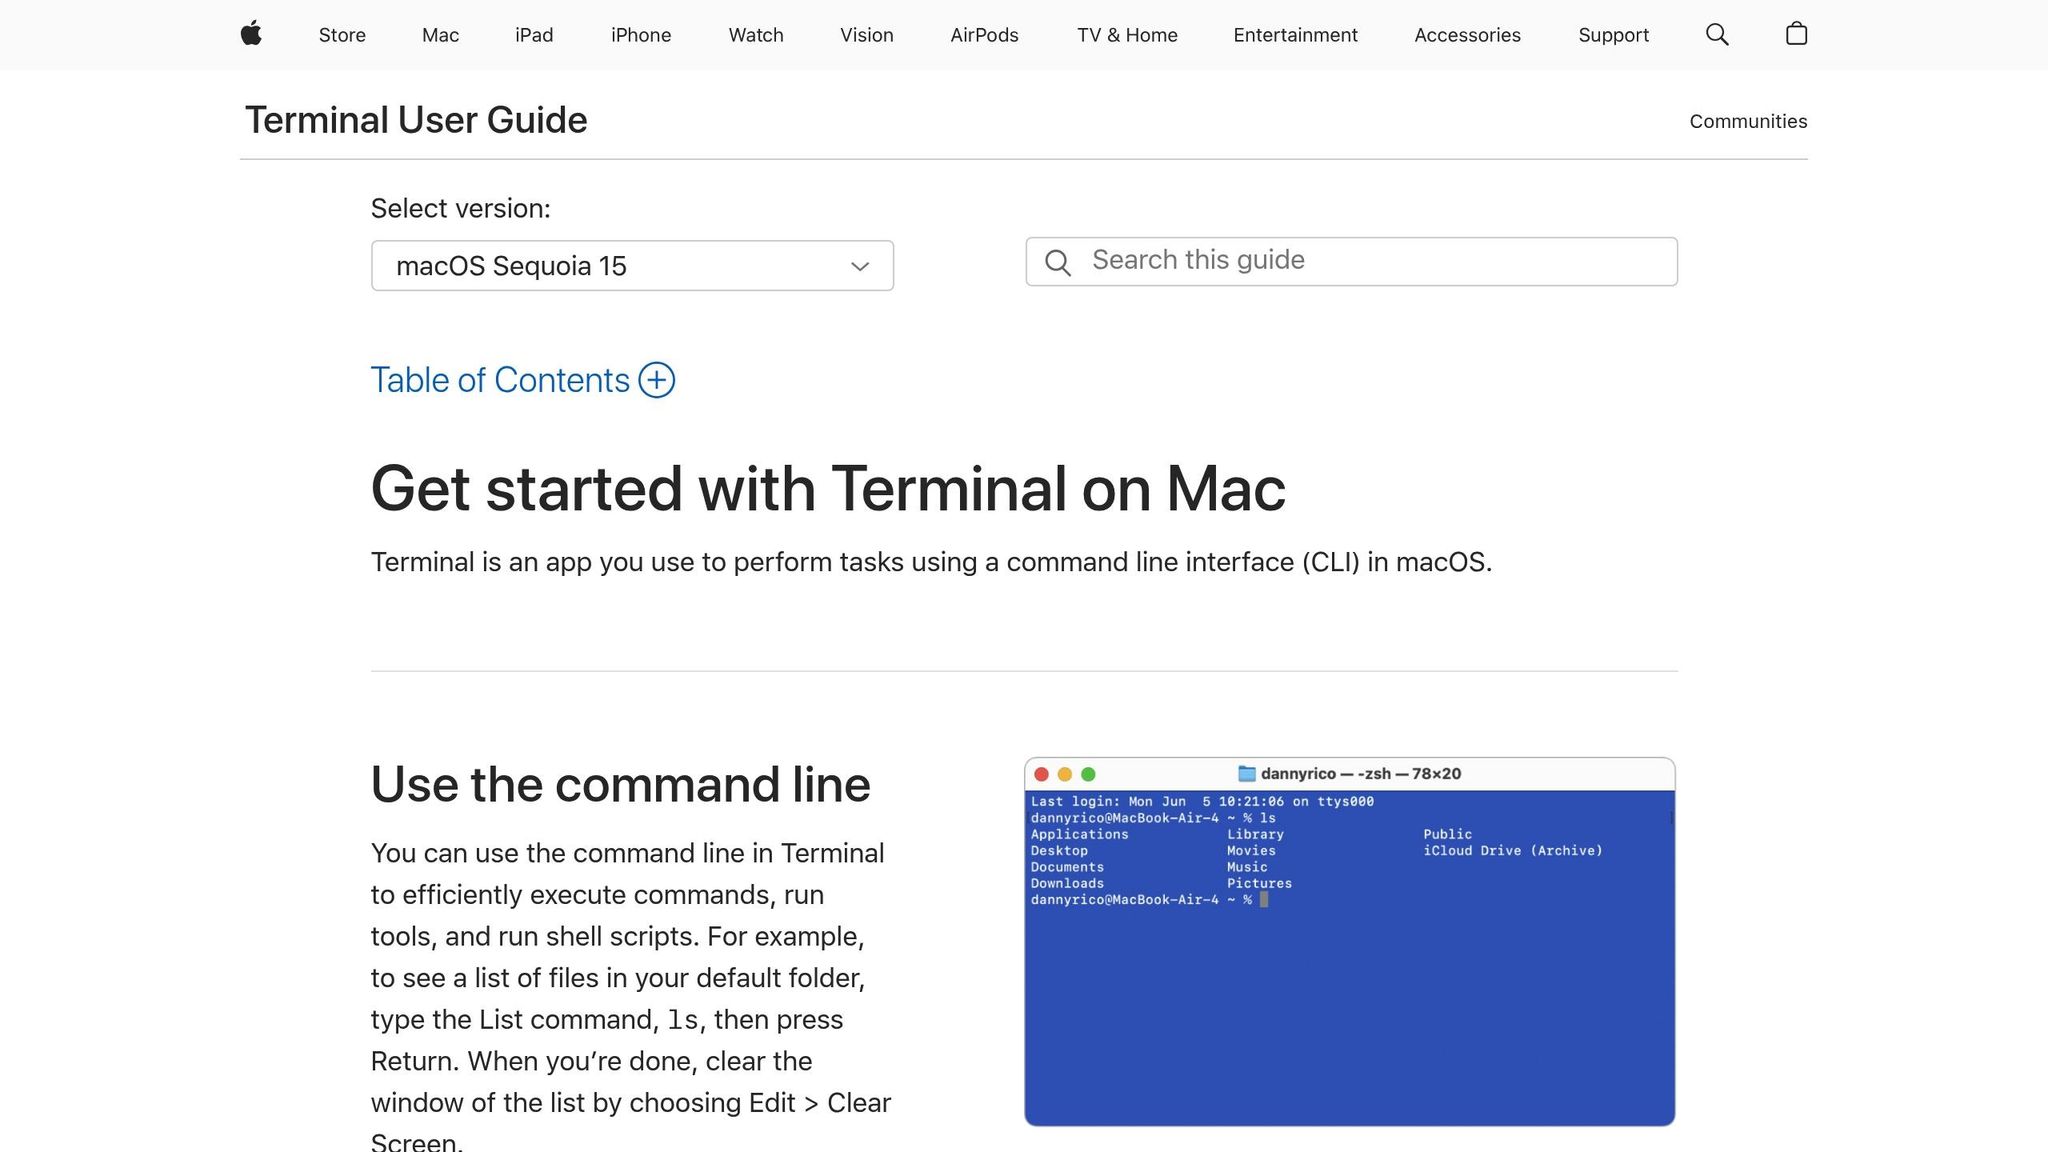Open the iPhone menu item
The width and height of the screenshot is (2048, 1152).
641,35
